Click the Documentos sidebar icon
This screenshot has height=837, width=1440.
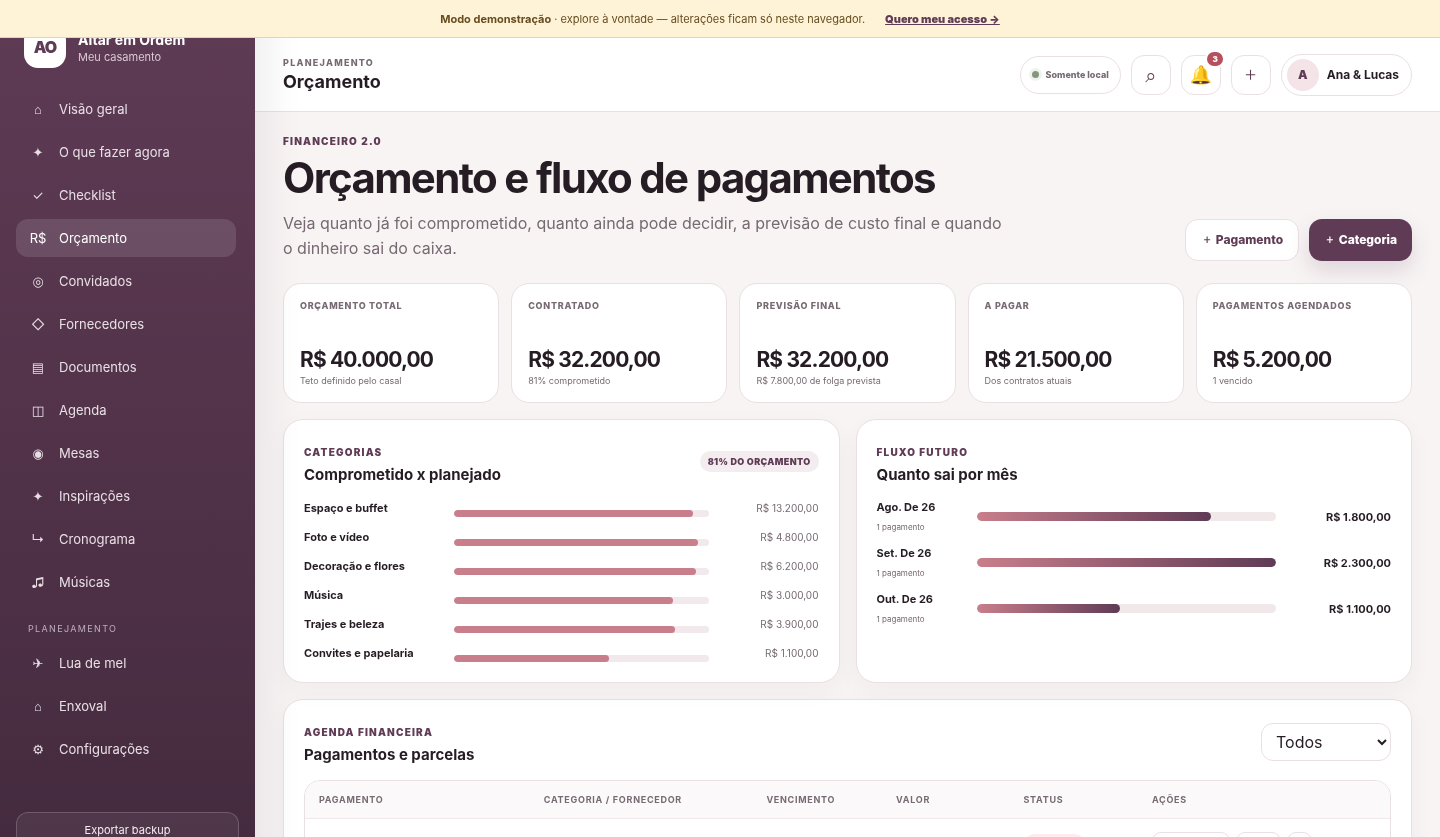tap(38, 368)
